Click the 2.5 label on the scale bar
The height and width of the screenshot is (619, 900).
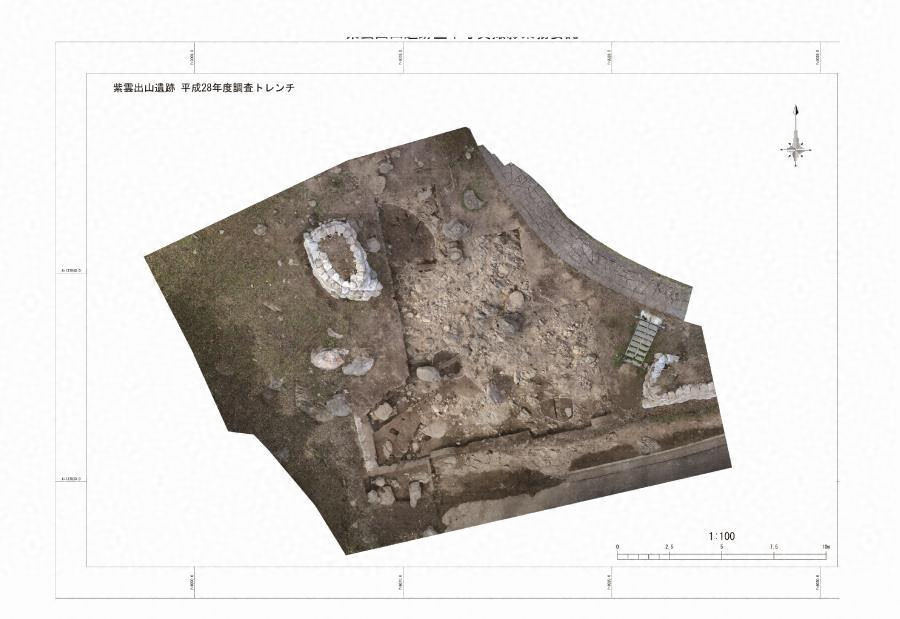669,547
